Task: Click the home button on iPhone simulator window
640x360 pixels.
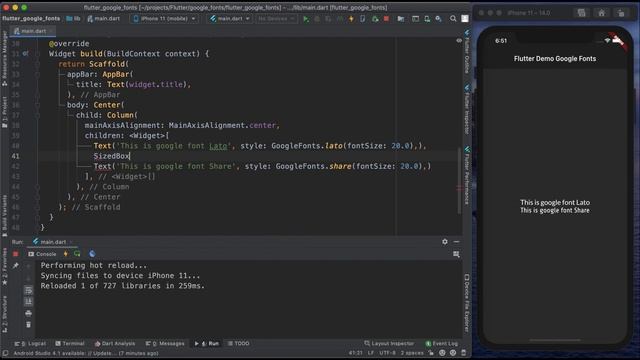Action: coord(601,13)
